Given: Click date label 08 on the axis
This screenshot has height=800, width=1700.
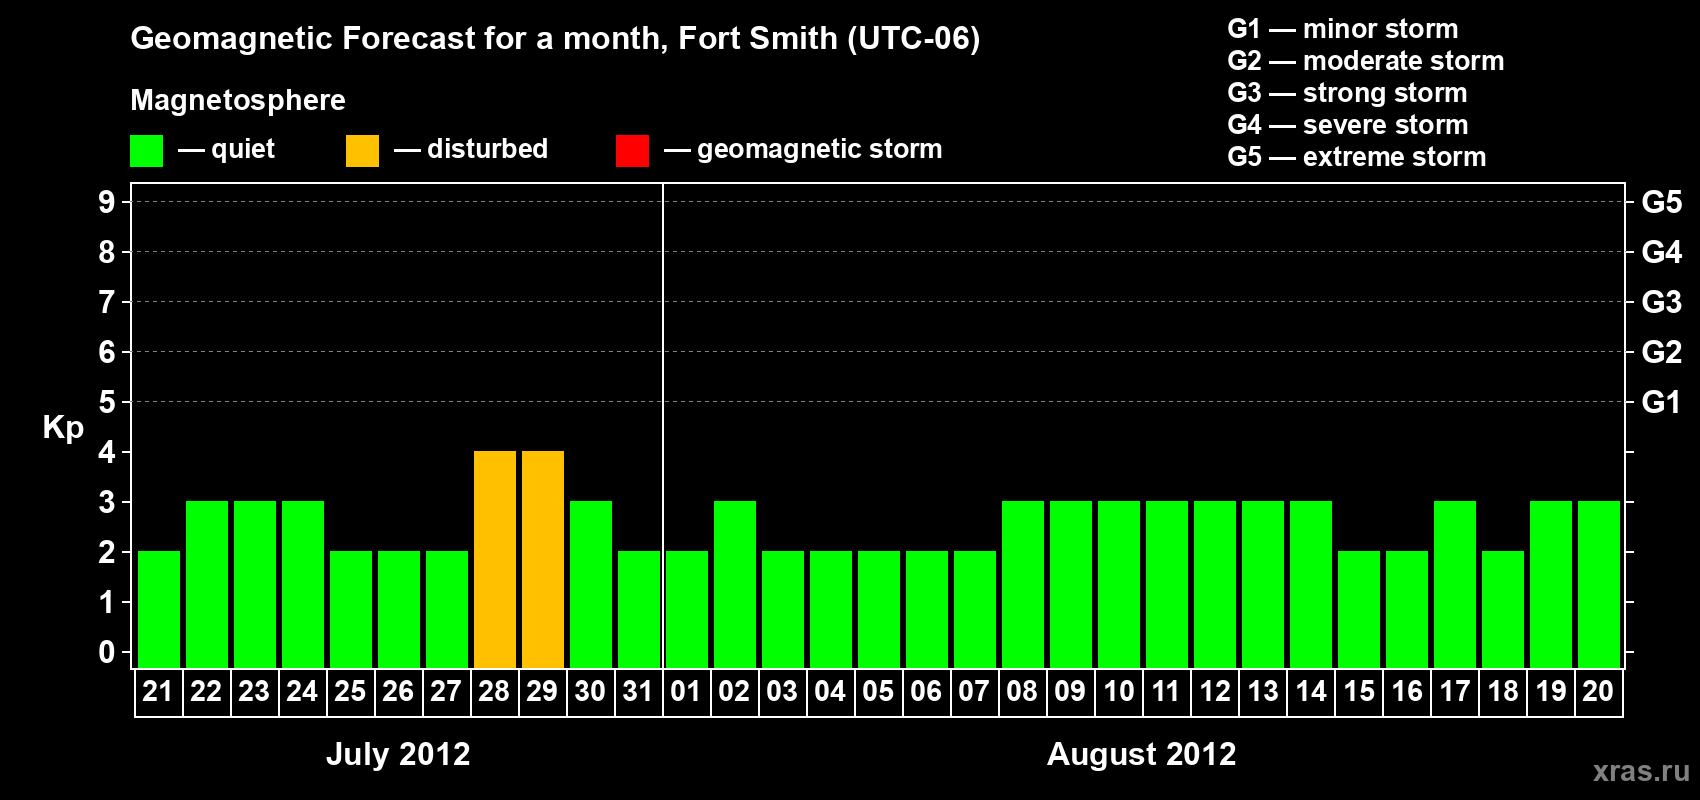Looking at the screenshot, I should click(1022, 691).
